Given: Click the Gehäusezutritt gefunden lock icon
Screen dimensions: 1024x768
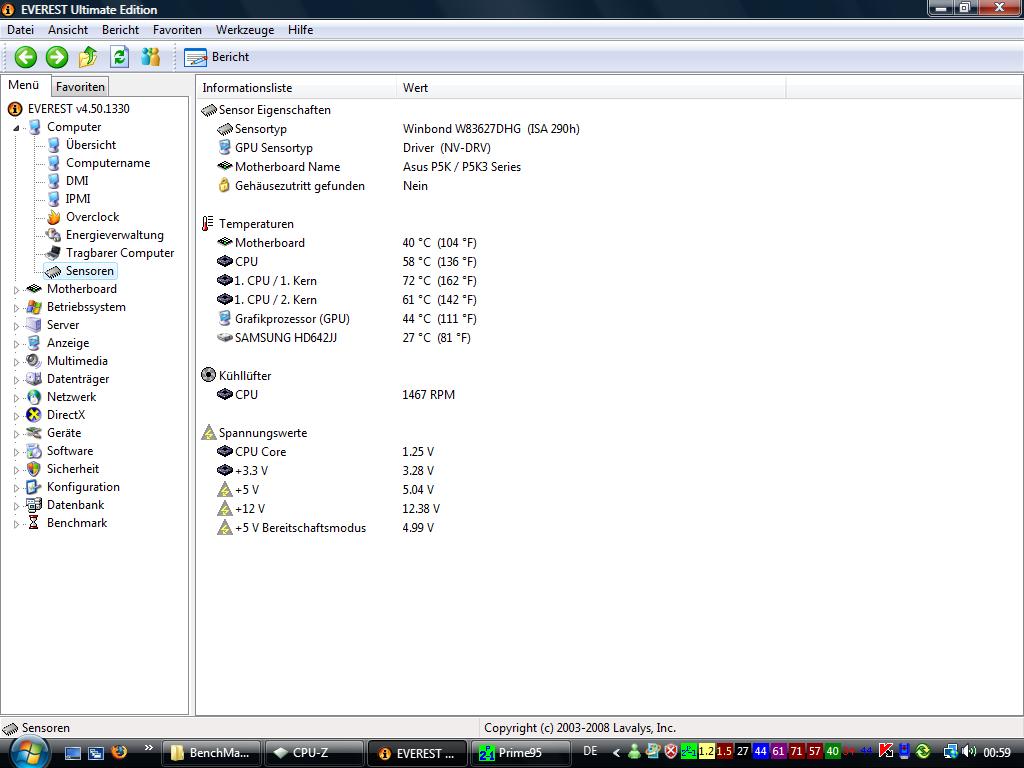Looking at the screenshot, I should 225,186.
